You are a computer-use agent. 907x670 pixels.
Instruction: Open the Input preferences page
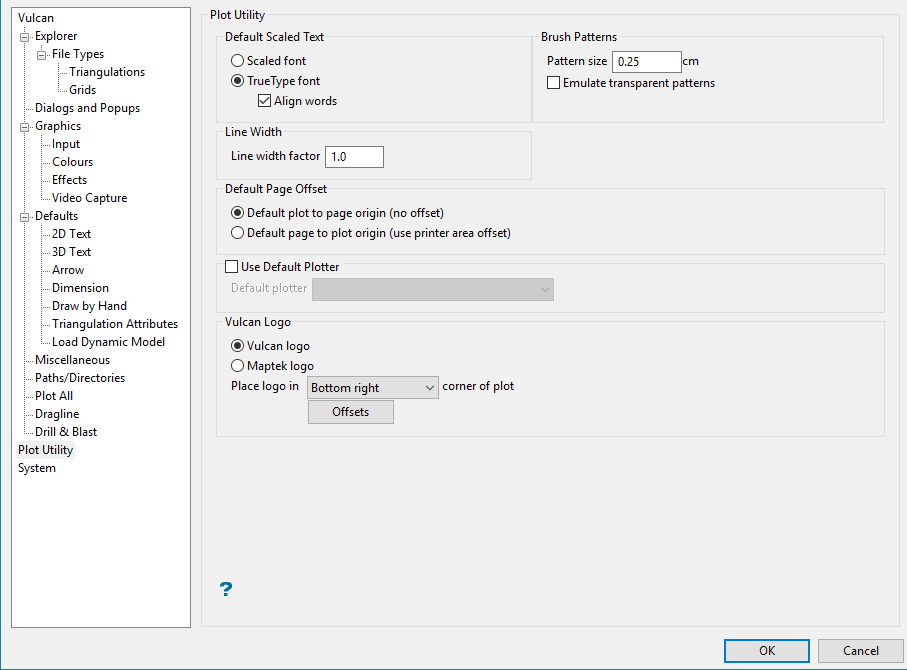click(x=66, y=143)
